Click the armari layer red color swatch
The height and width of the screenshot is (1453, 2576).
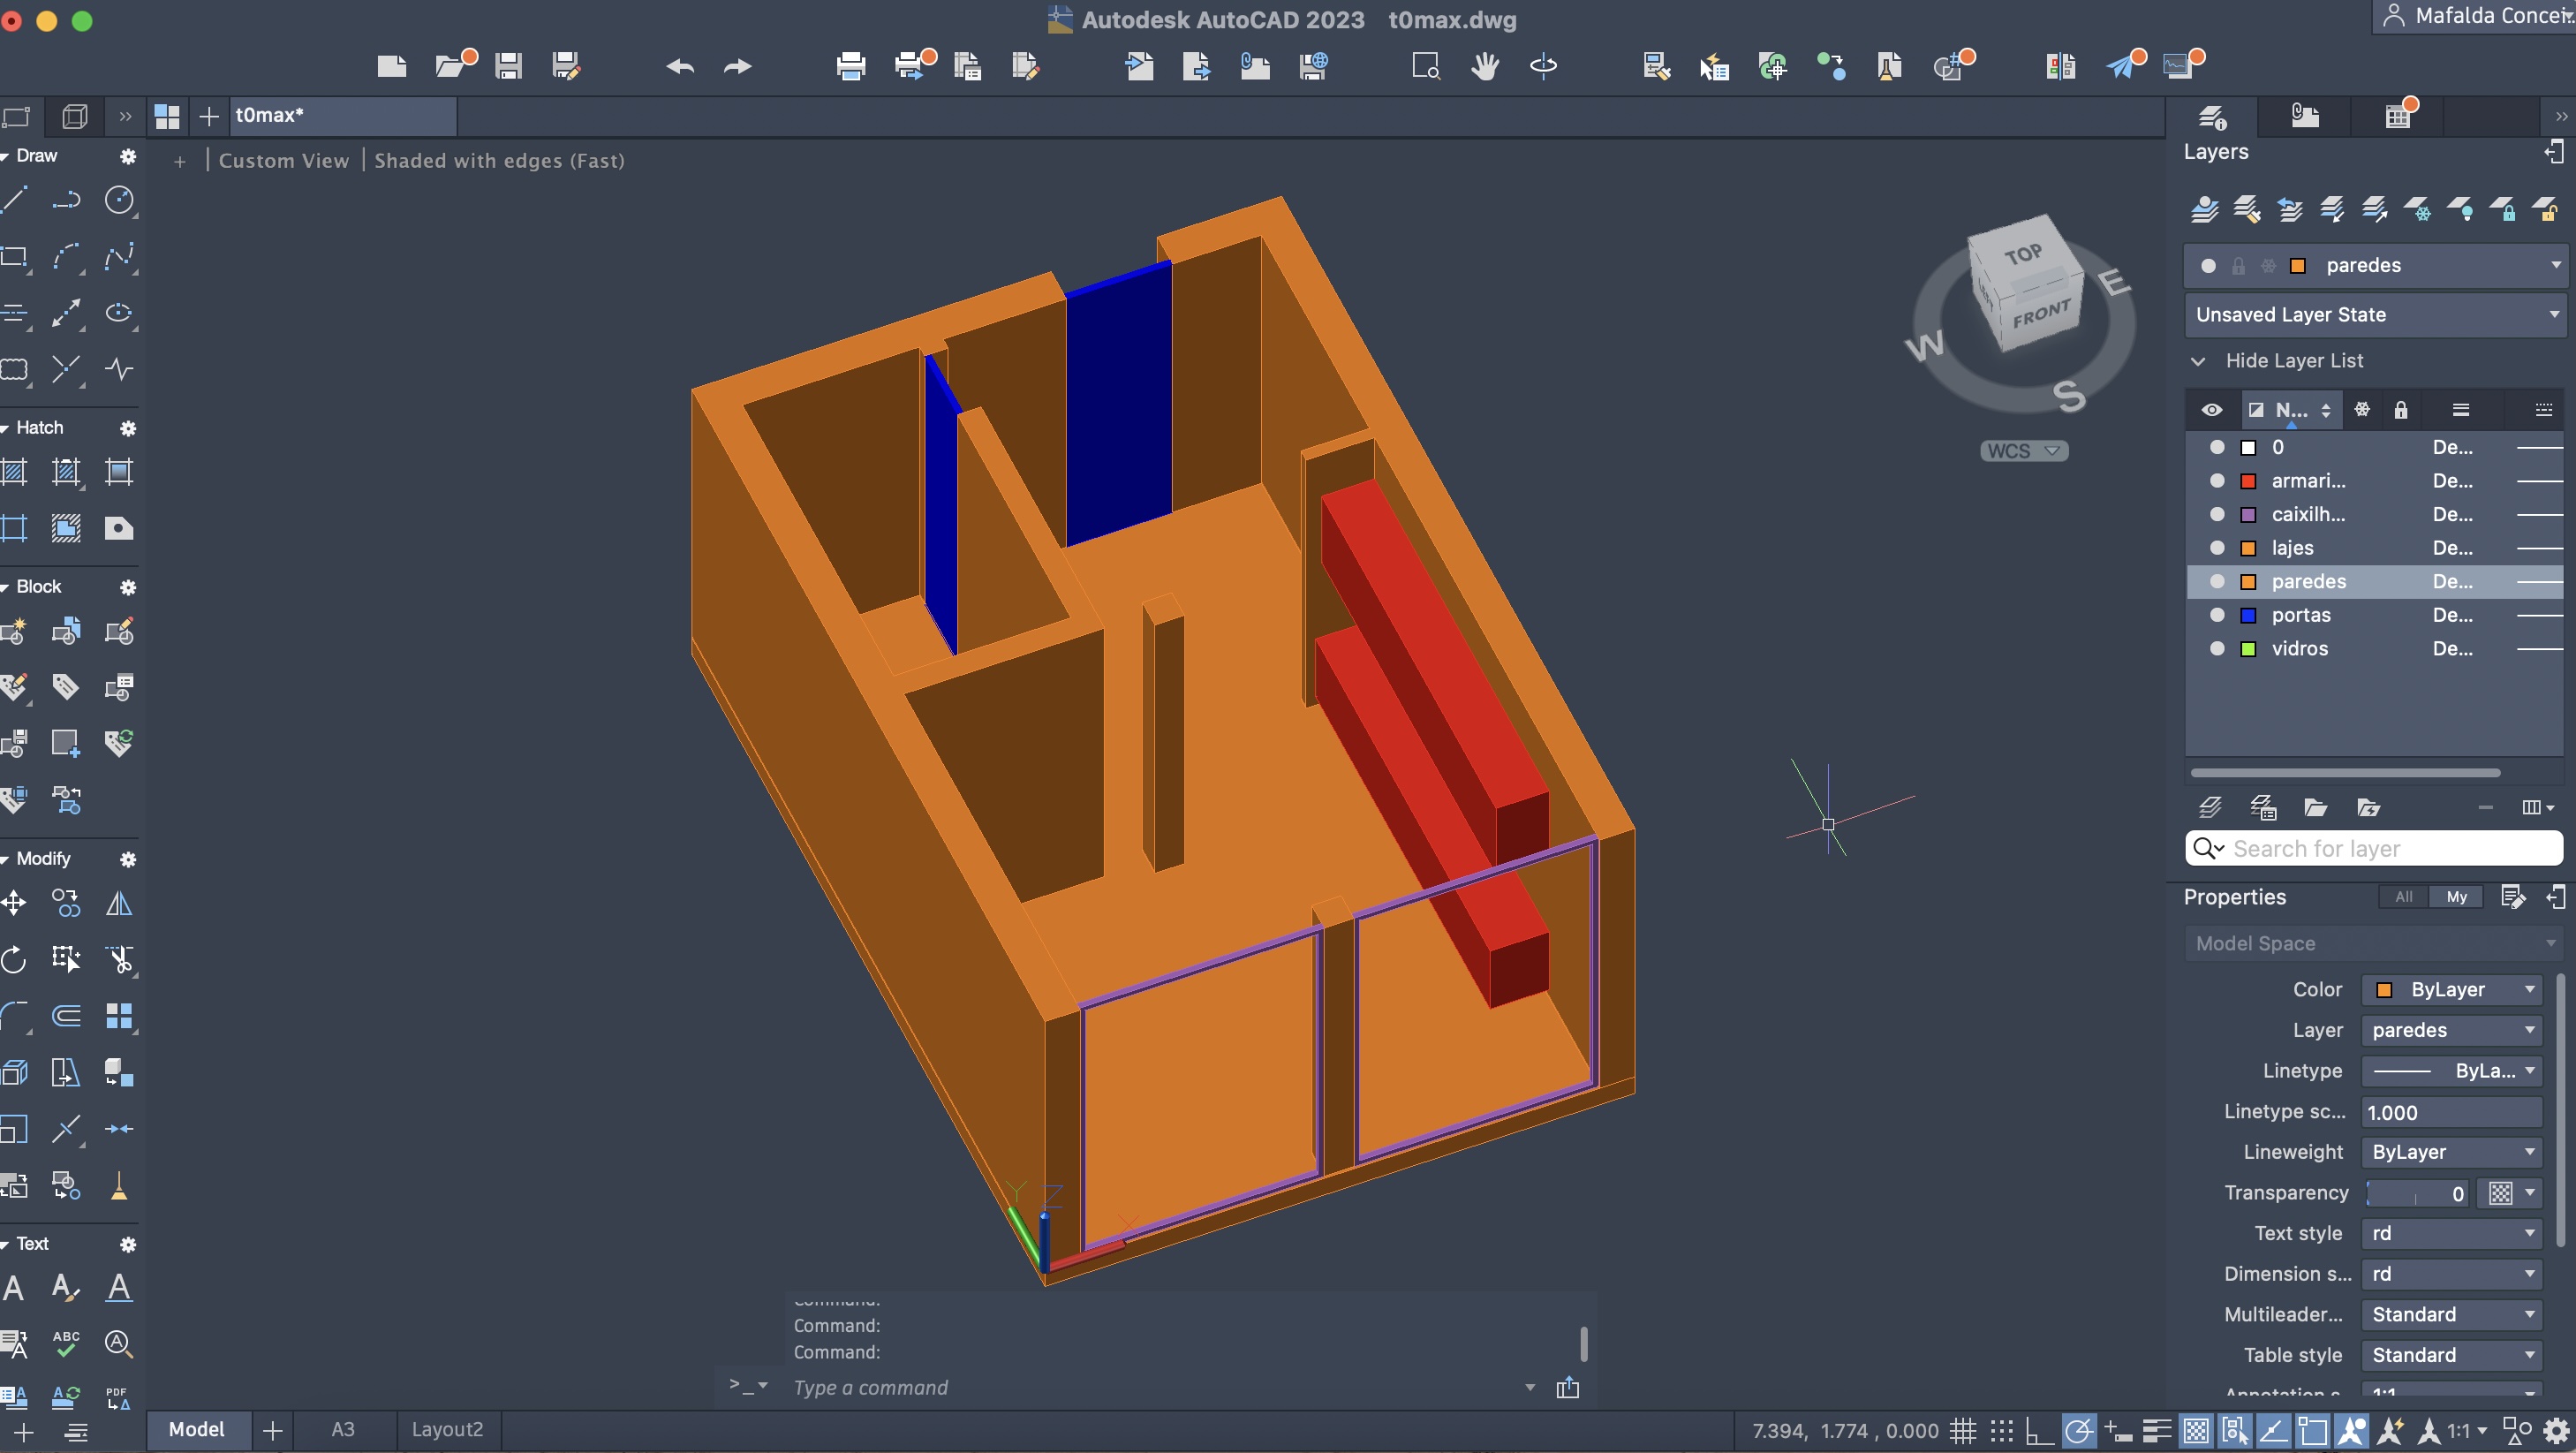click(2249, 481)
